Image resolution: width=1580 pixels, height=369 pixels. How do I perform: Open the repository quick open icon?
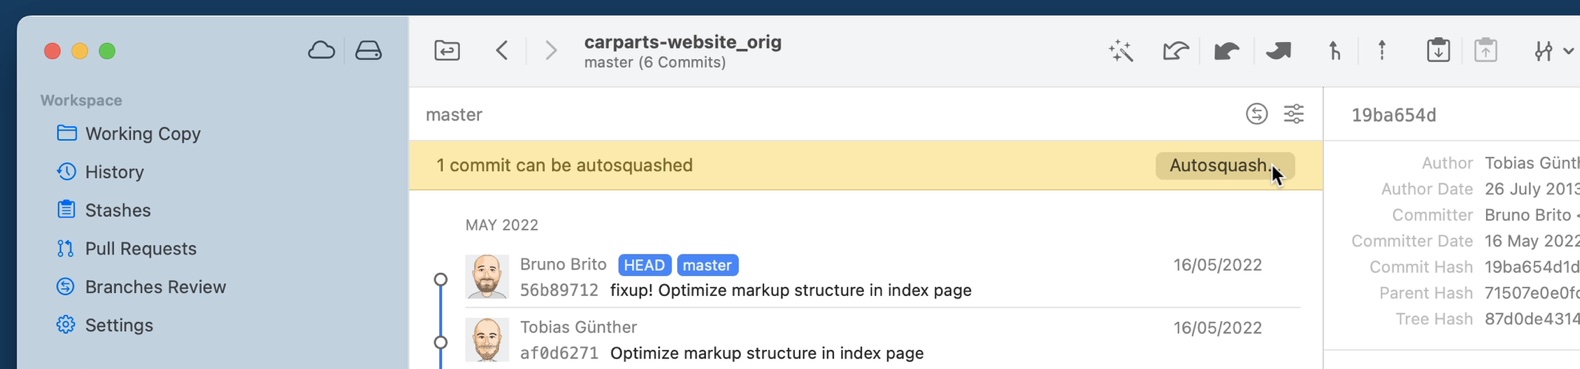(447, 50)
